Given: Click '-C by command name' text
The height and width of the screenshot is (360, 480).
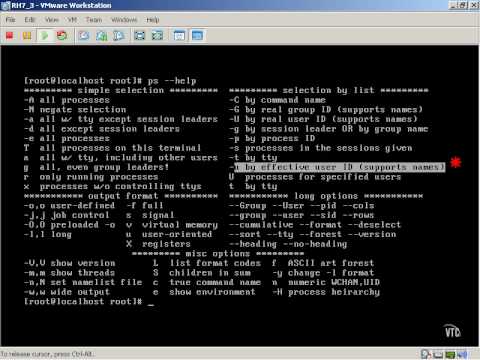Looking at the screenshot, I should 277,100.
